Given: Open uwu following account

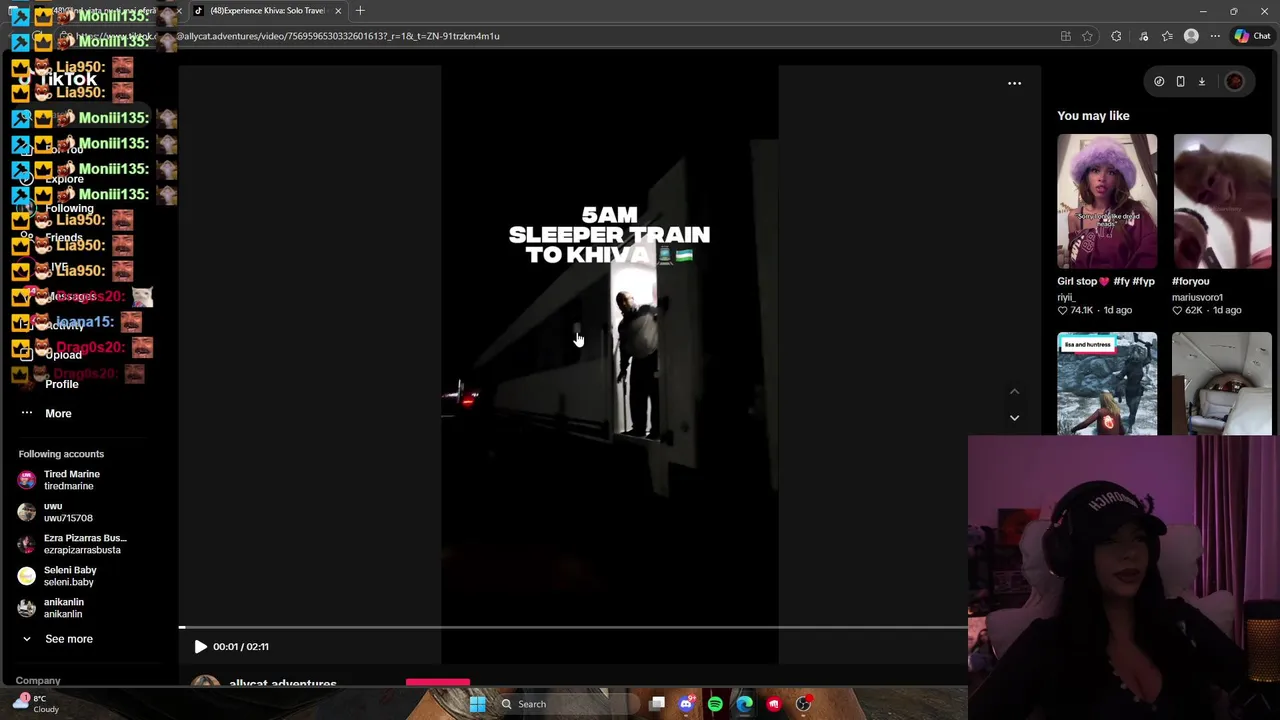Looking at the screenshot, I should coord(67,512).
